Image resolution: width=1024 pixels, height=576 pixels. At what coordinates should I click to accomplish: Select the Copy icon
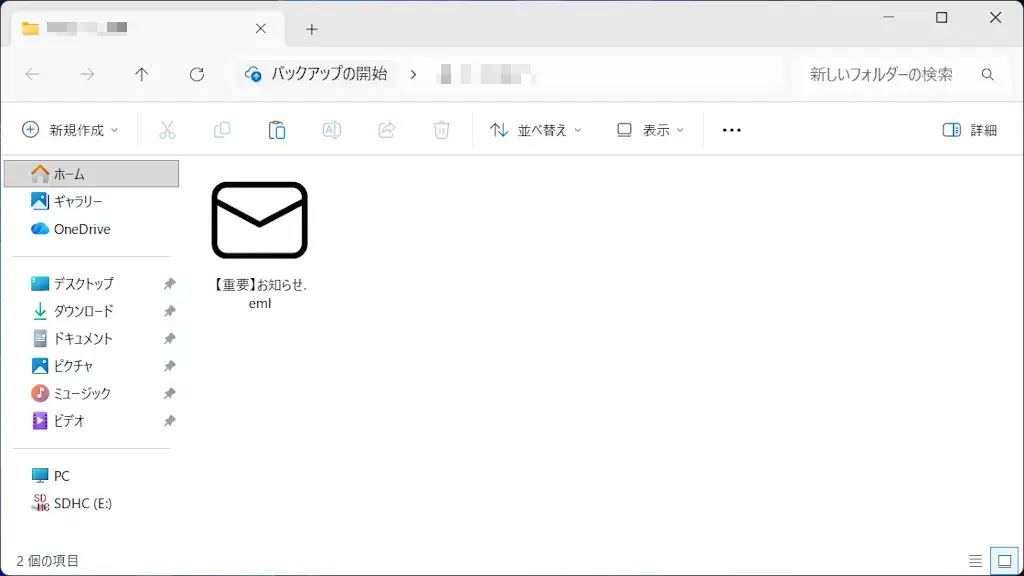coord(221,129)
